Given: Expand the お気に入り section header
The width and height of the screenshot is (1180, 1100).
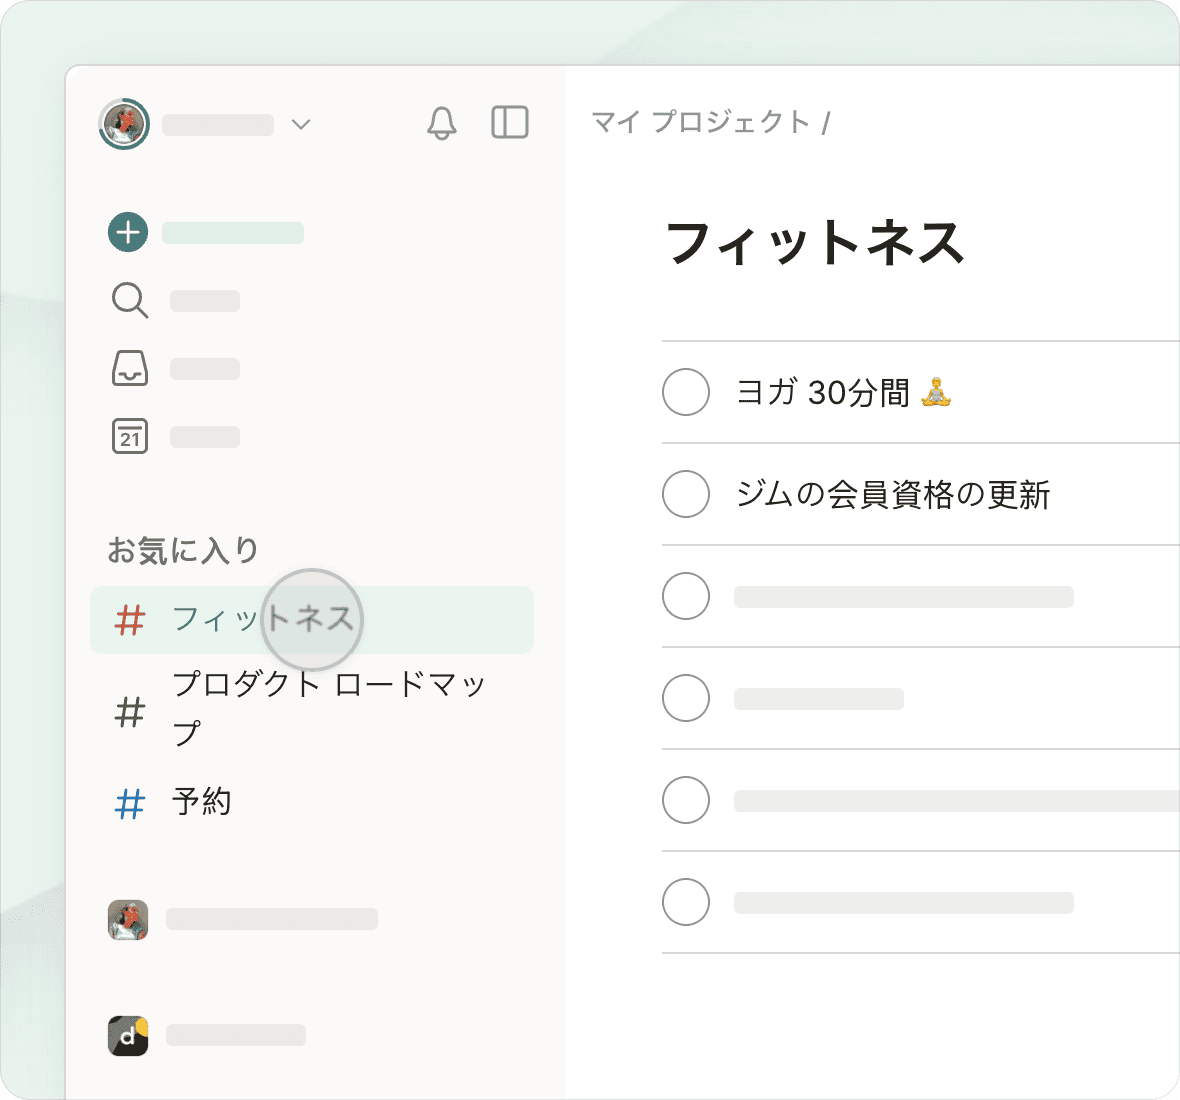Looking at the screenshot, I should click(183, 550).
